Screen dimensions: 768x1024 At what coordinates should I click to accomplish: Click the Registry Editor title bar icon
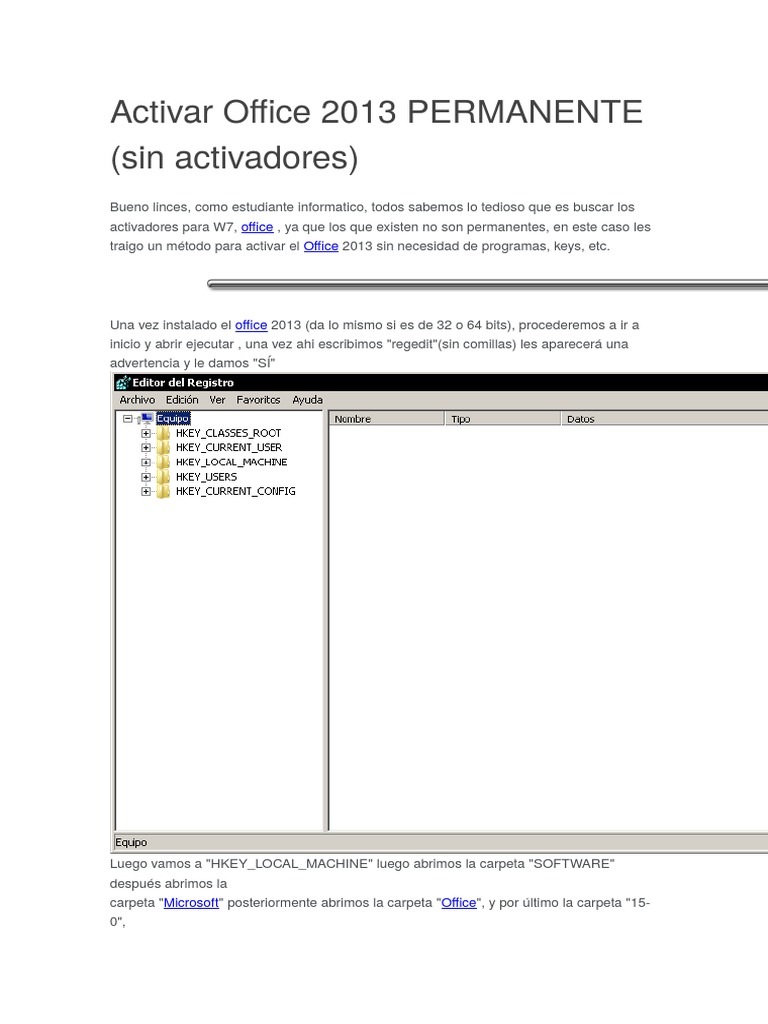[x=123, y=383]
